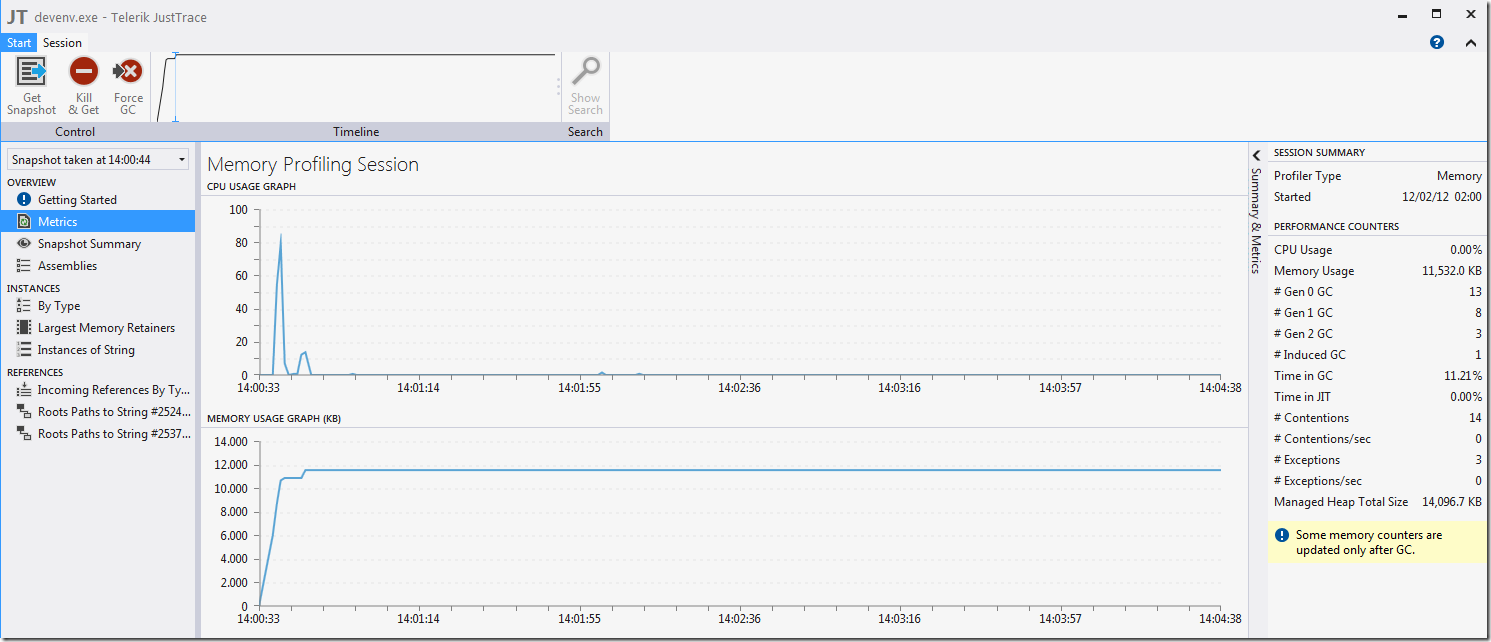
Task: Click the CPU Usage 0.00% counter
Action: [1377, 250]
